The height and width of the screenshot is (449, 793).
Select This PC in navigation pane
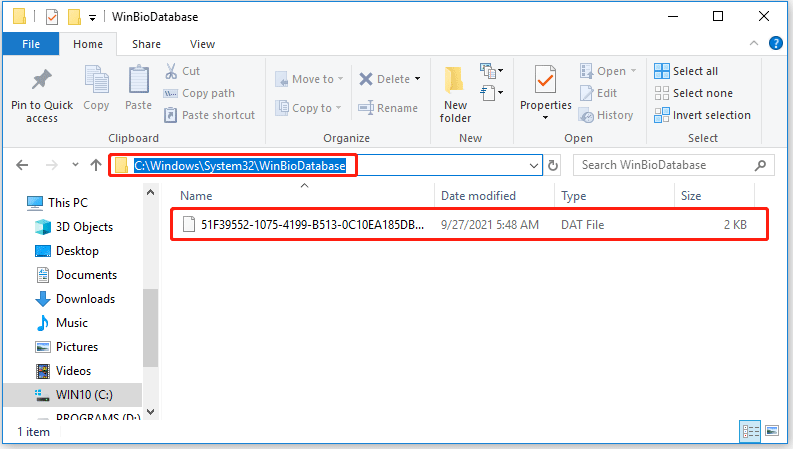point(57,203)
